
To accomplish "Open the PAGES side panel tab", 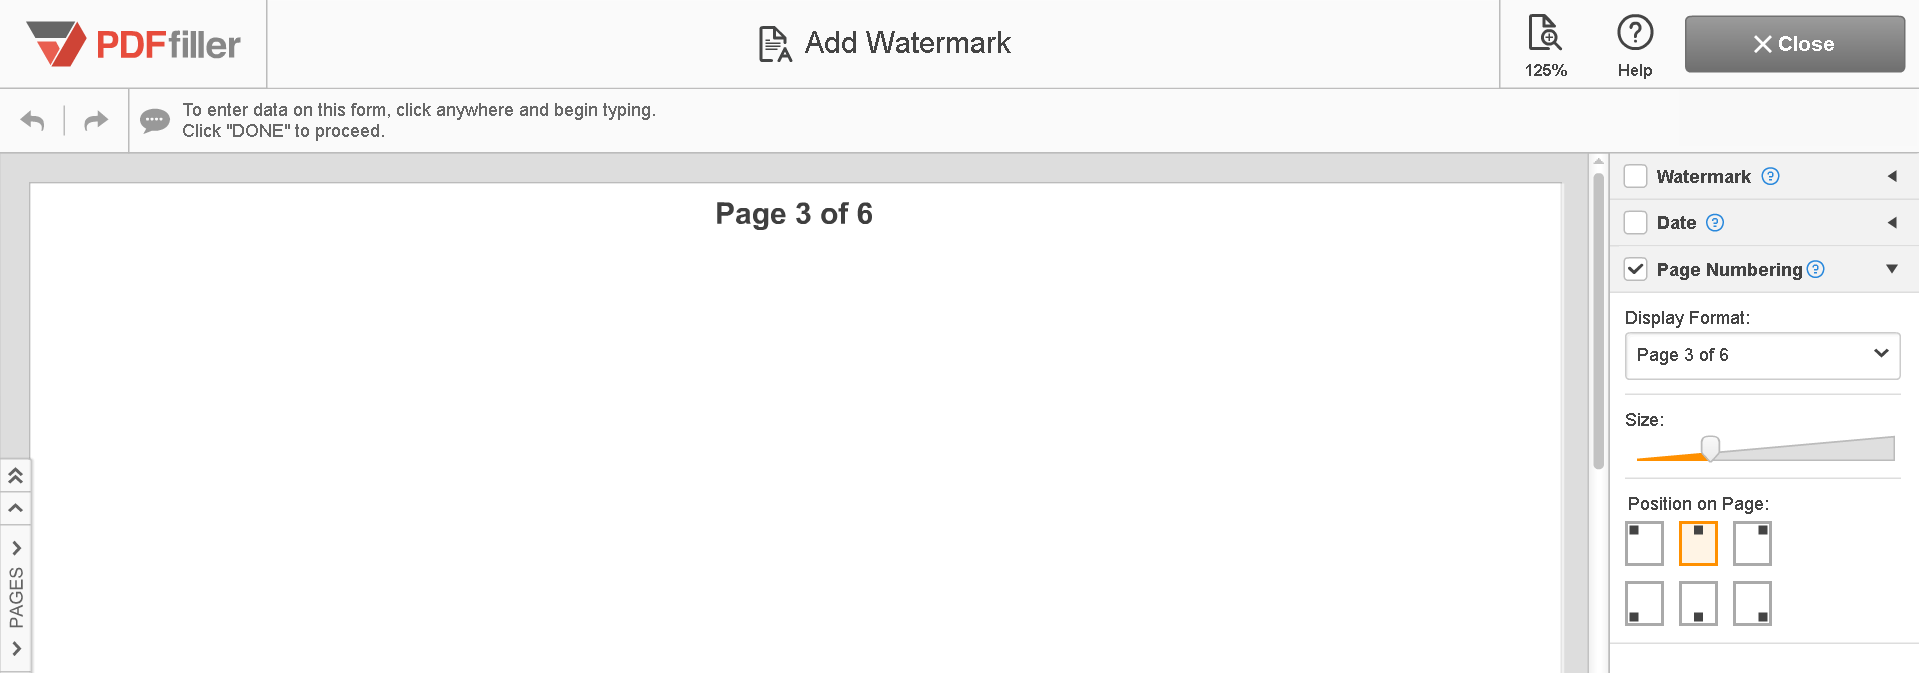I will [x=16, y=597].
